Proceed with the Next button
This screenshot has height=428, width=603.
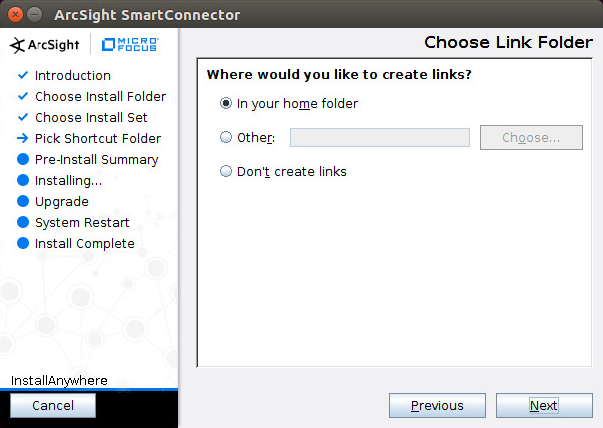[x=544, y=405]
